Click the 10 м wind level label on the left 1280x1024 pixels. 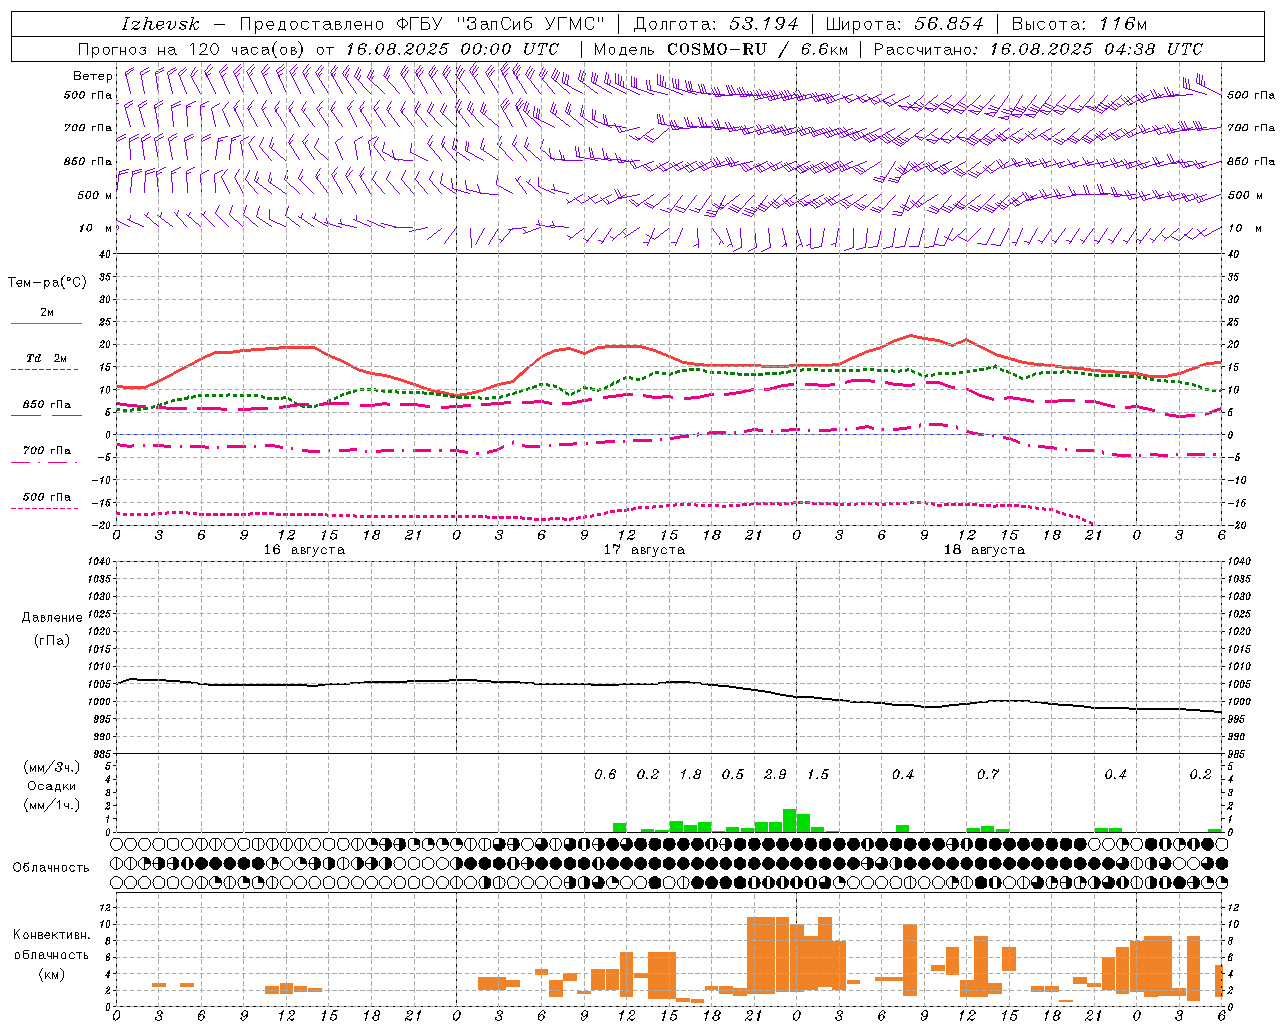96,228
